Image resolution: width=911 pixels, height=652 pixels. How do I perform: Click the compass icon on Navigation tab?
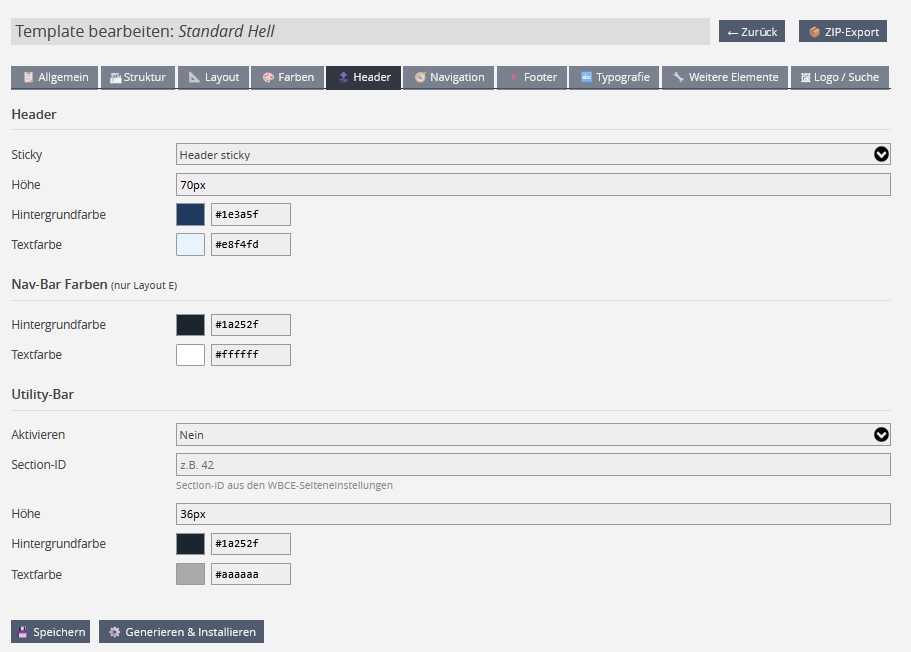[x=420, y=77]
